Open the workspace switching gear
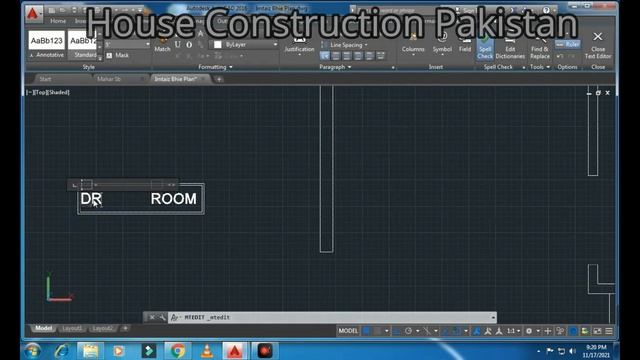This screenshot has width=640, height=360. 529,331
